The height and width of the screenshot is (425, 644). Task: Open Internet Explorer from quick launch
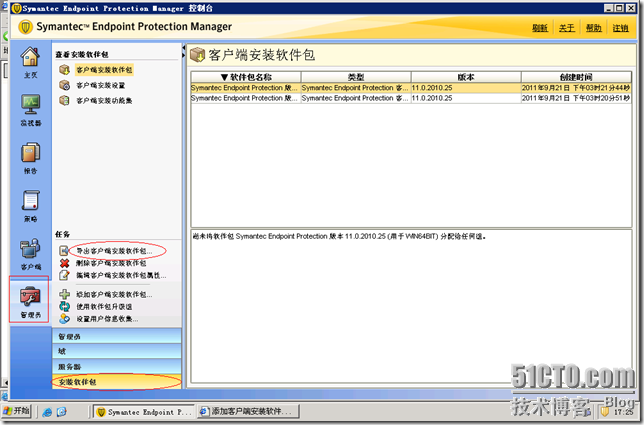pos(47,412)
